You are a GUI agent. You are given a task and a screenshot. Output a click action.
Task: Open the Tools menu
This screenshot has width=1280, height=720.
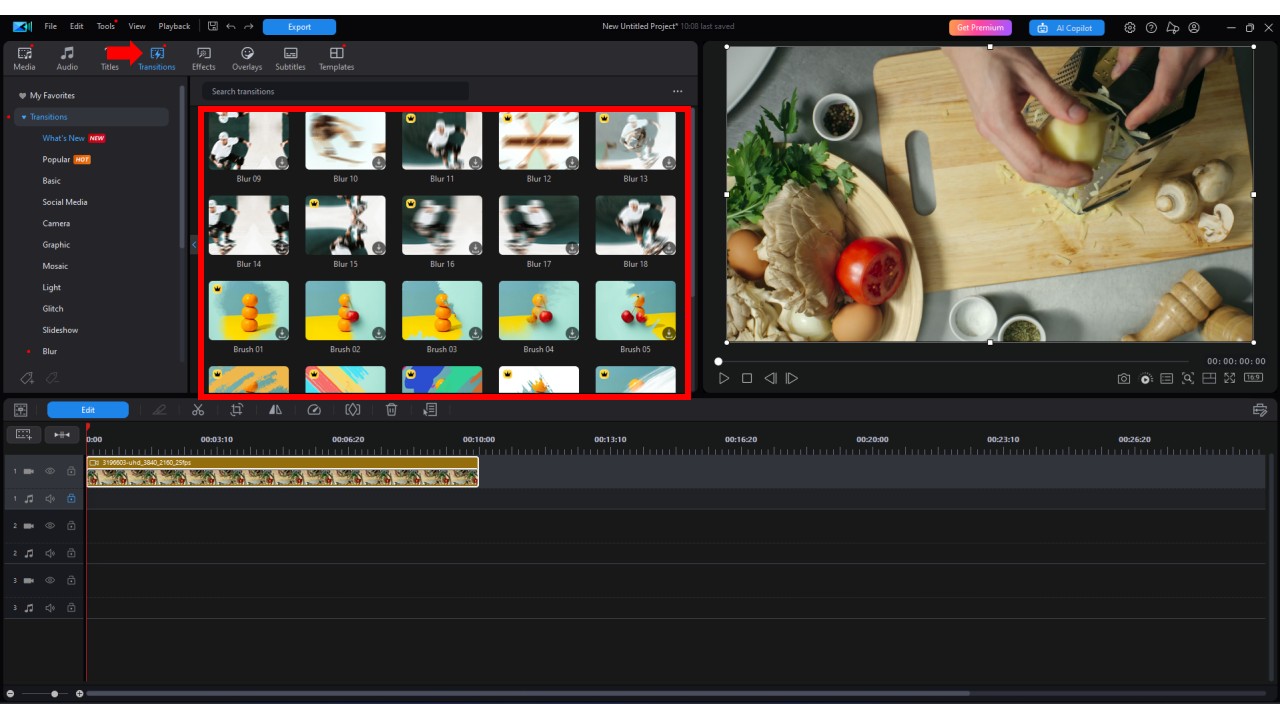pos(106,27)
